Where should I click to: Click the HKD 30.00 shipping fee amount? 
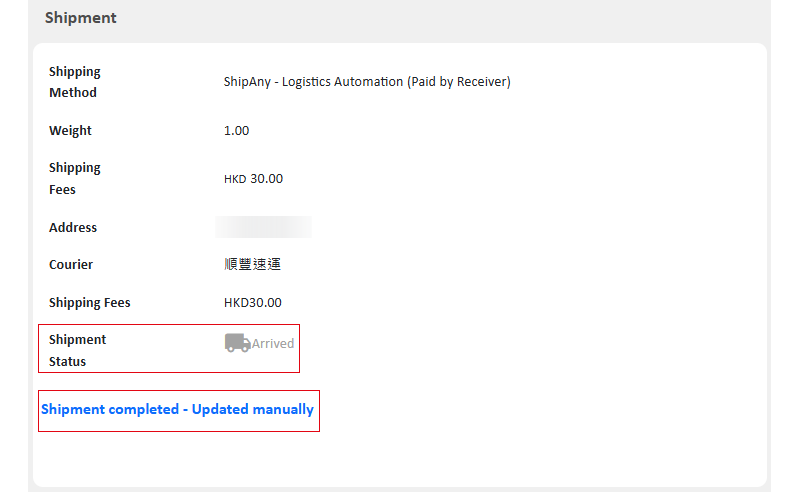[x=253, y=179]
